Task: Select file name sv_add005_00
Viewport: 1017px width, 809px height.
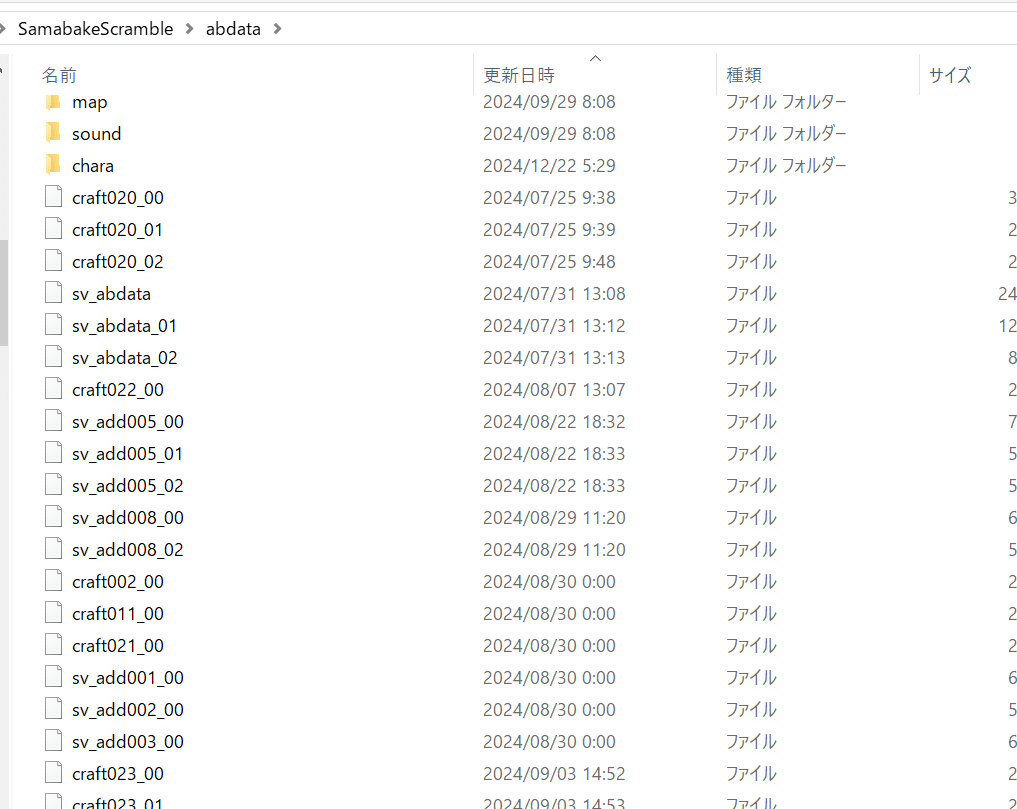Action: (128, 422)
